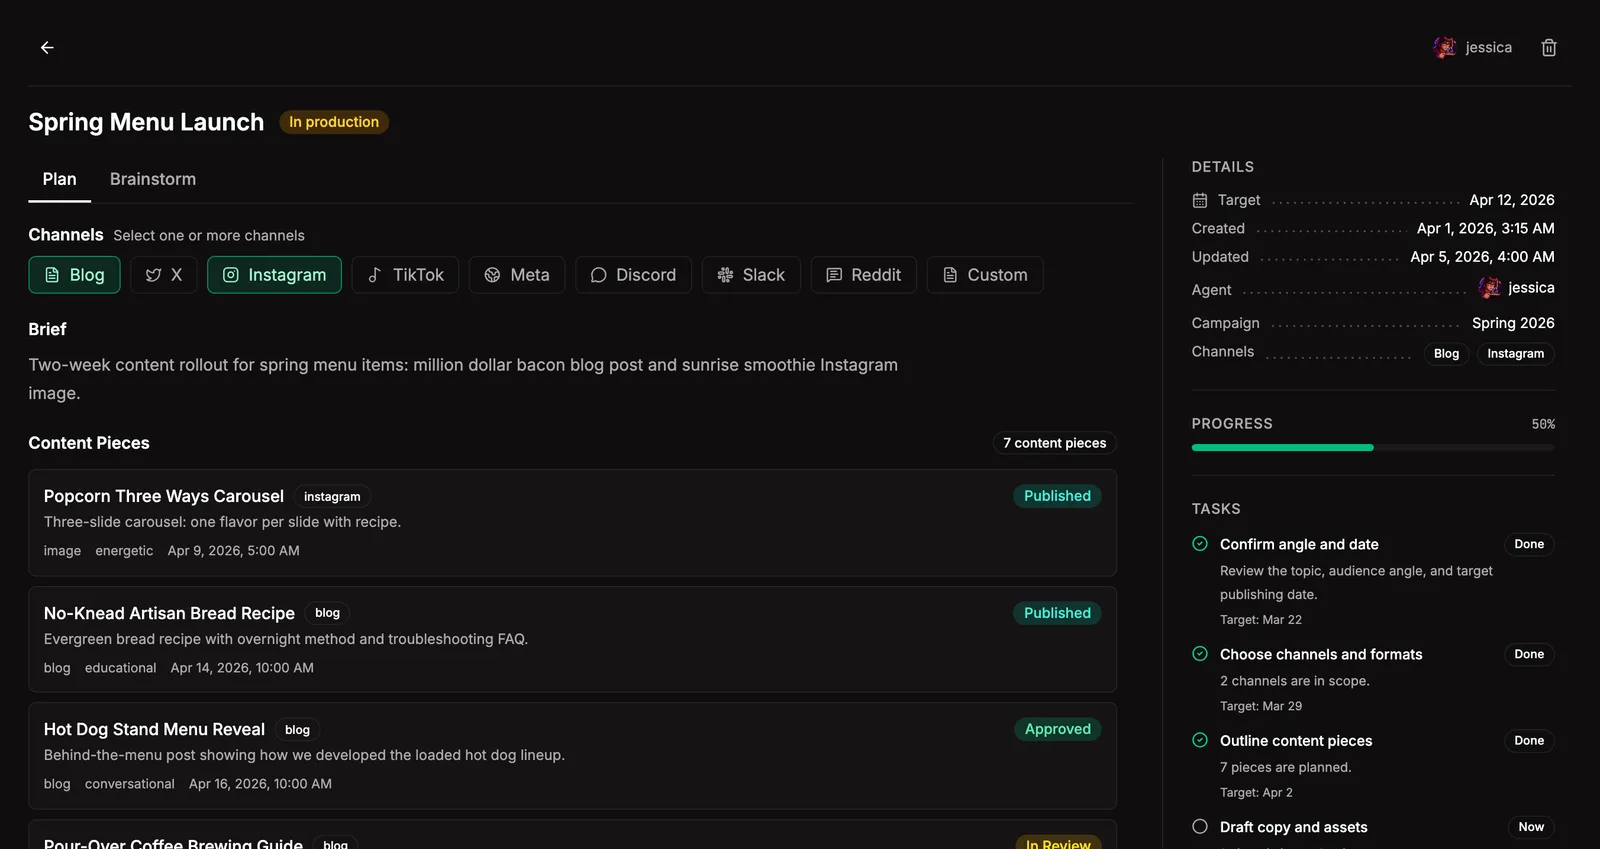Select the conversational tone label
This screenshot has height=849, width=1600.
pyautogui.click(x=129, y=784)
